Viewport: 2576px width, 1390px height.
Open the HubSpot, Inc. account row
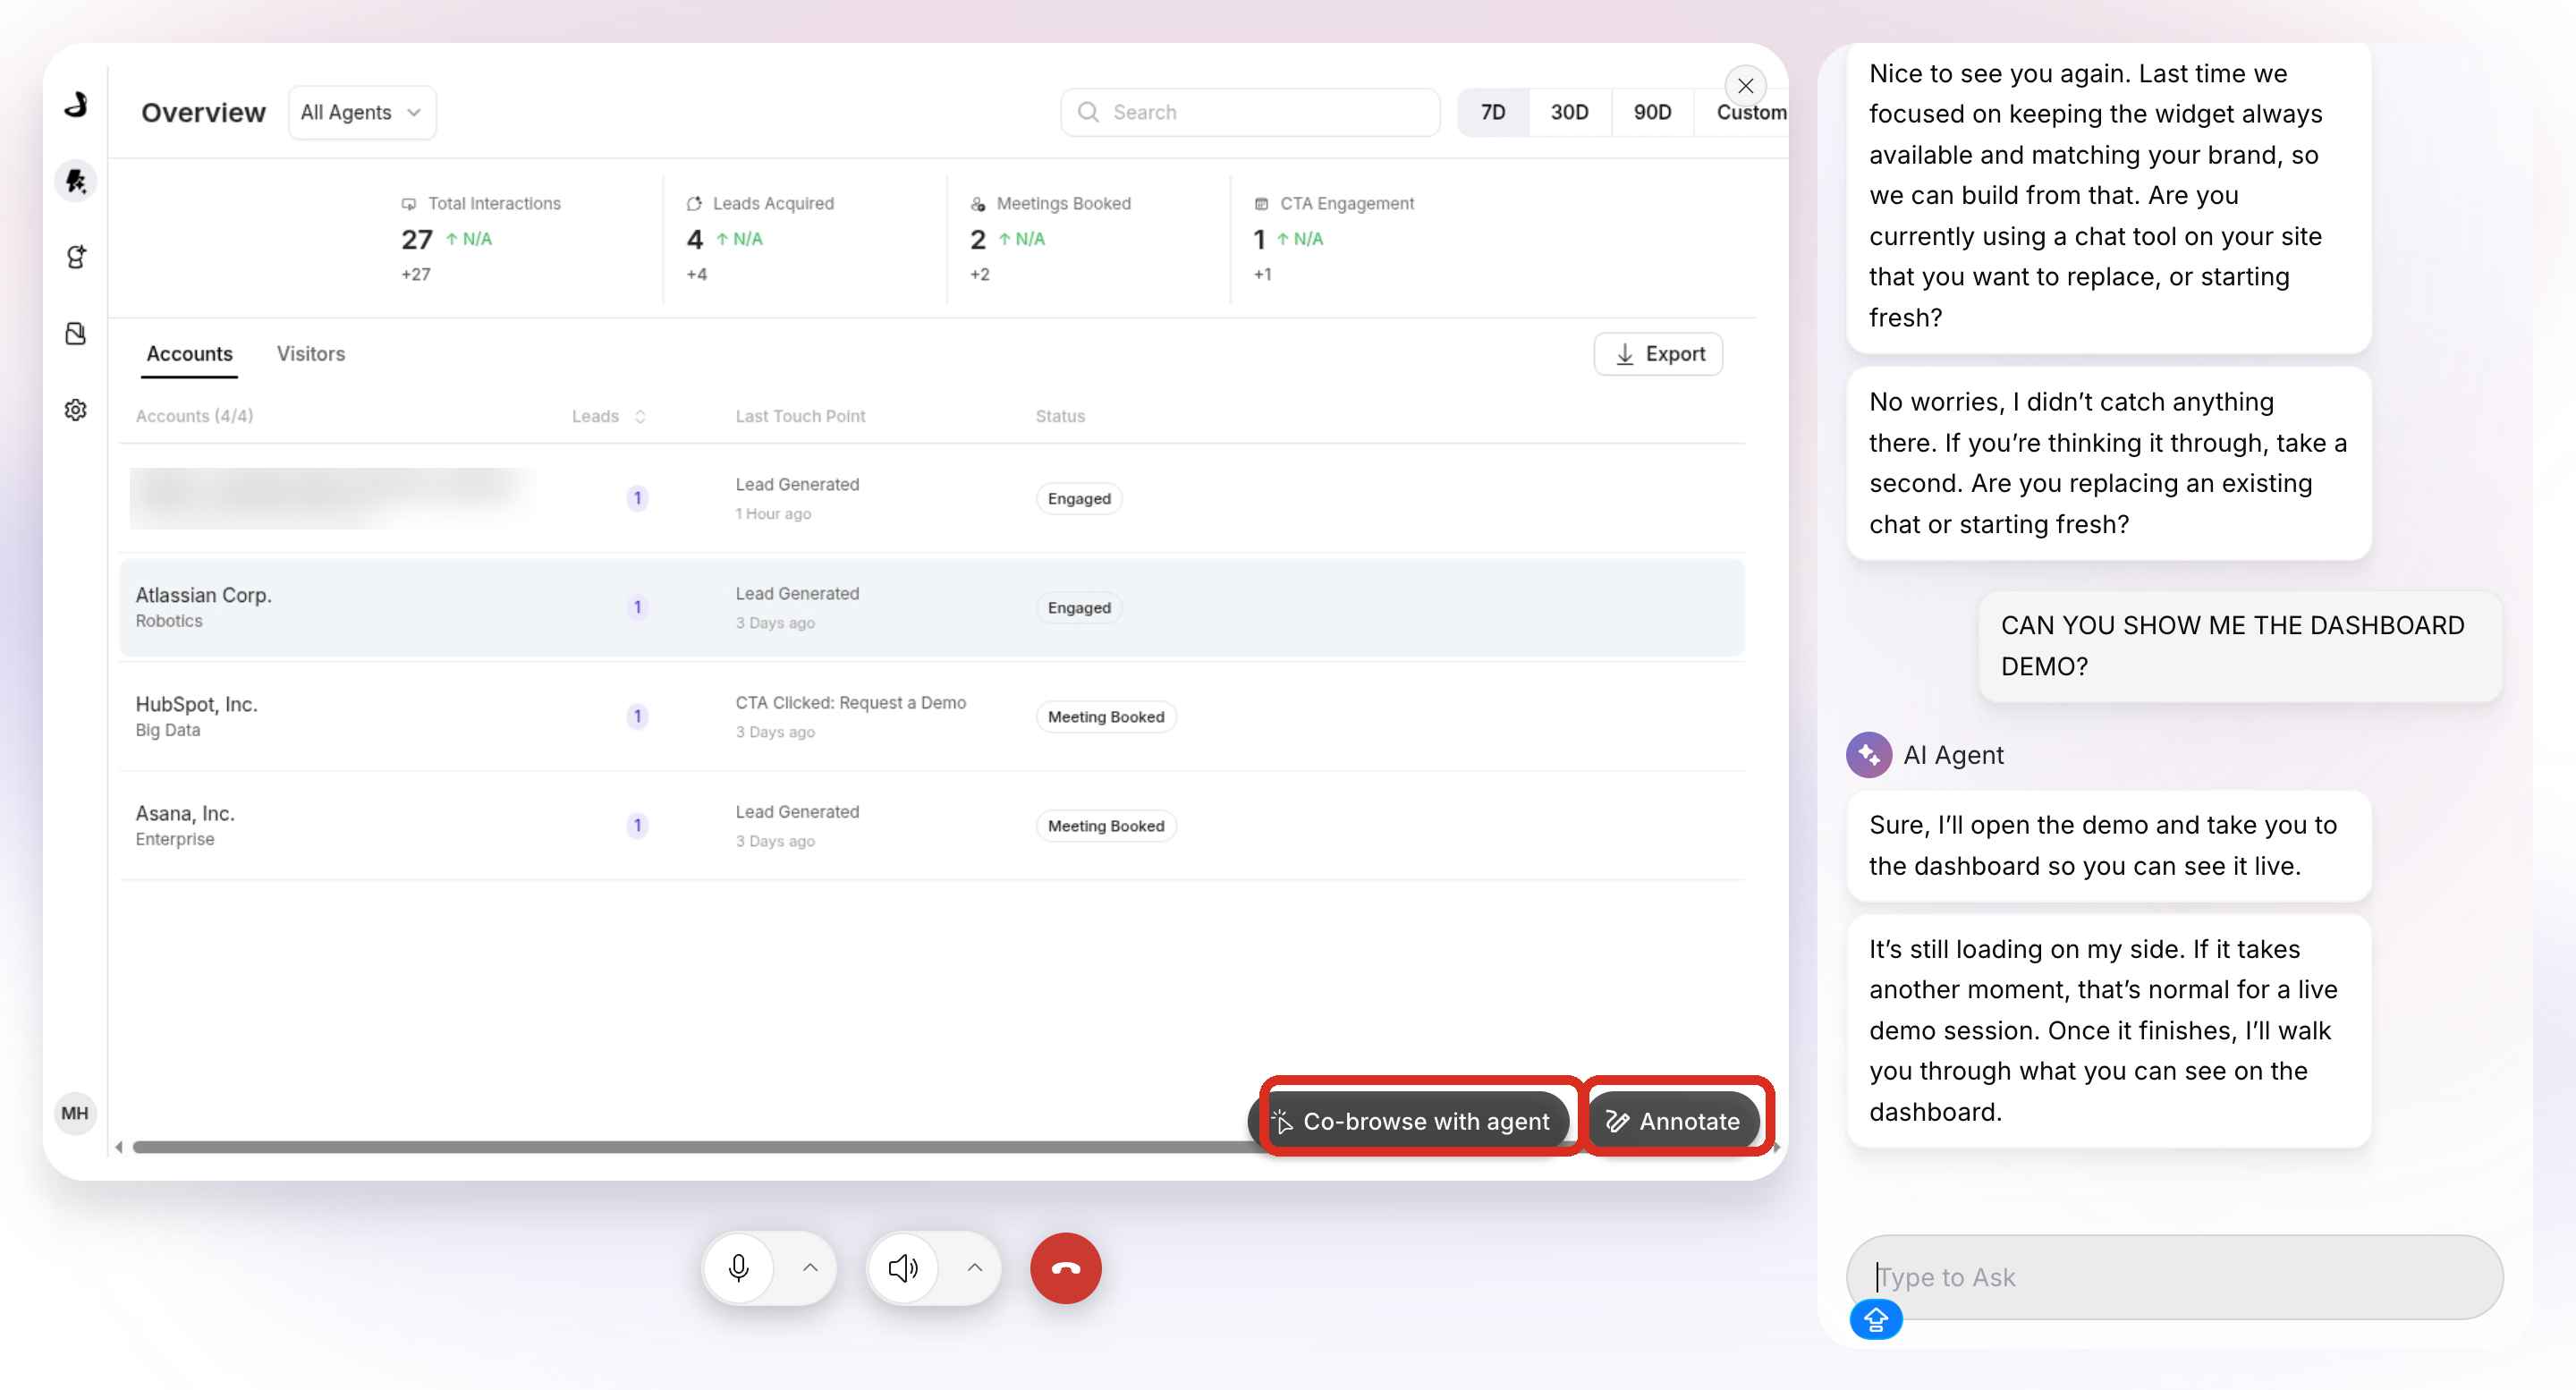click(932, 717)
